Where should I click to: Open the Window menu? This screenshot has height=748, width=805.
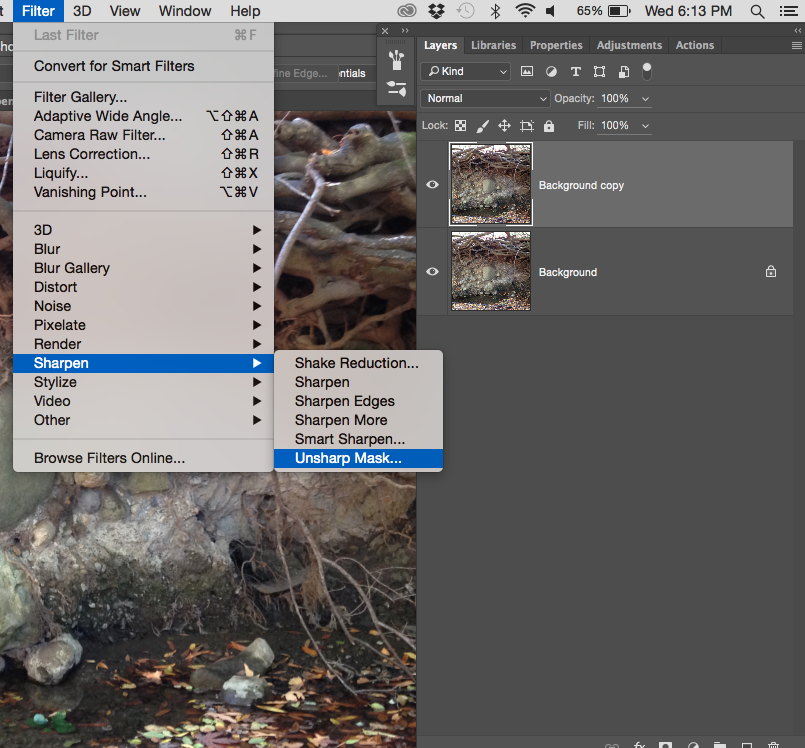click(x=185, y=11)
